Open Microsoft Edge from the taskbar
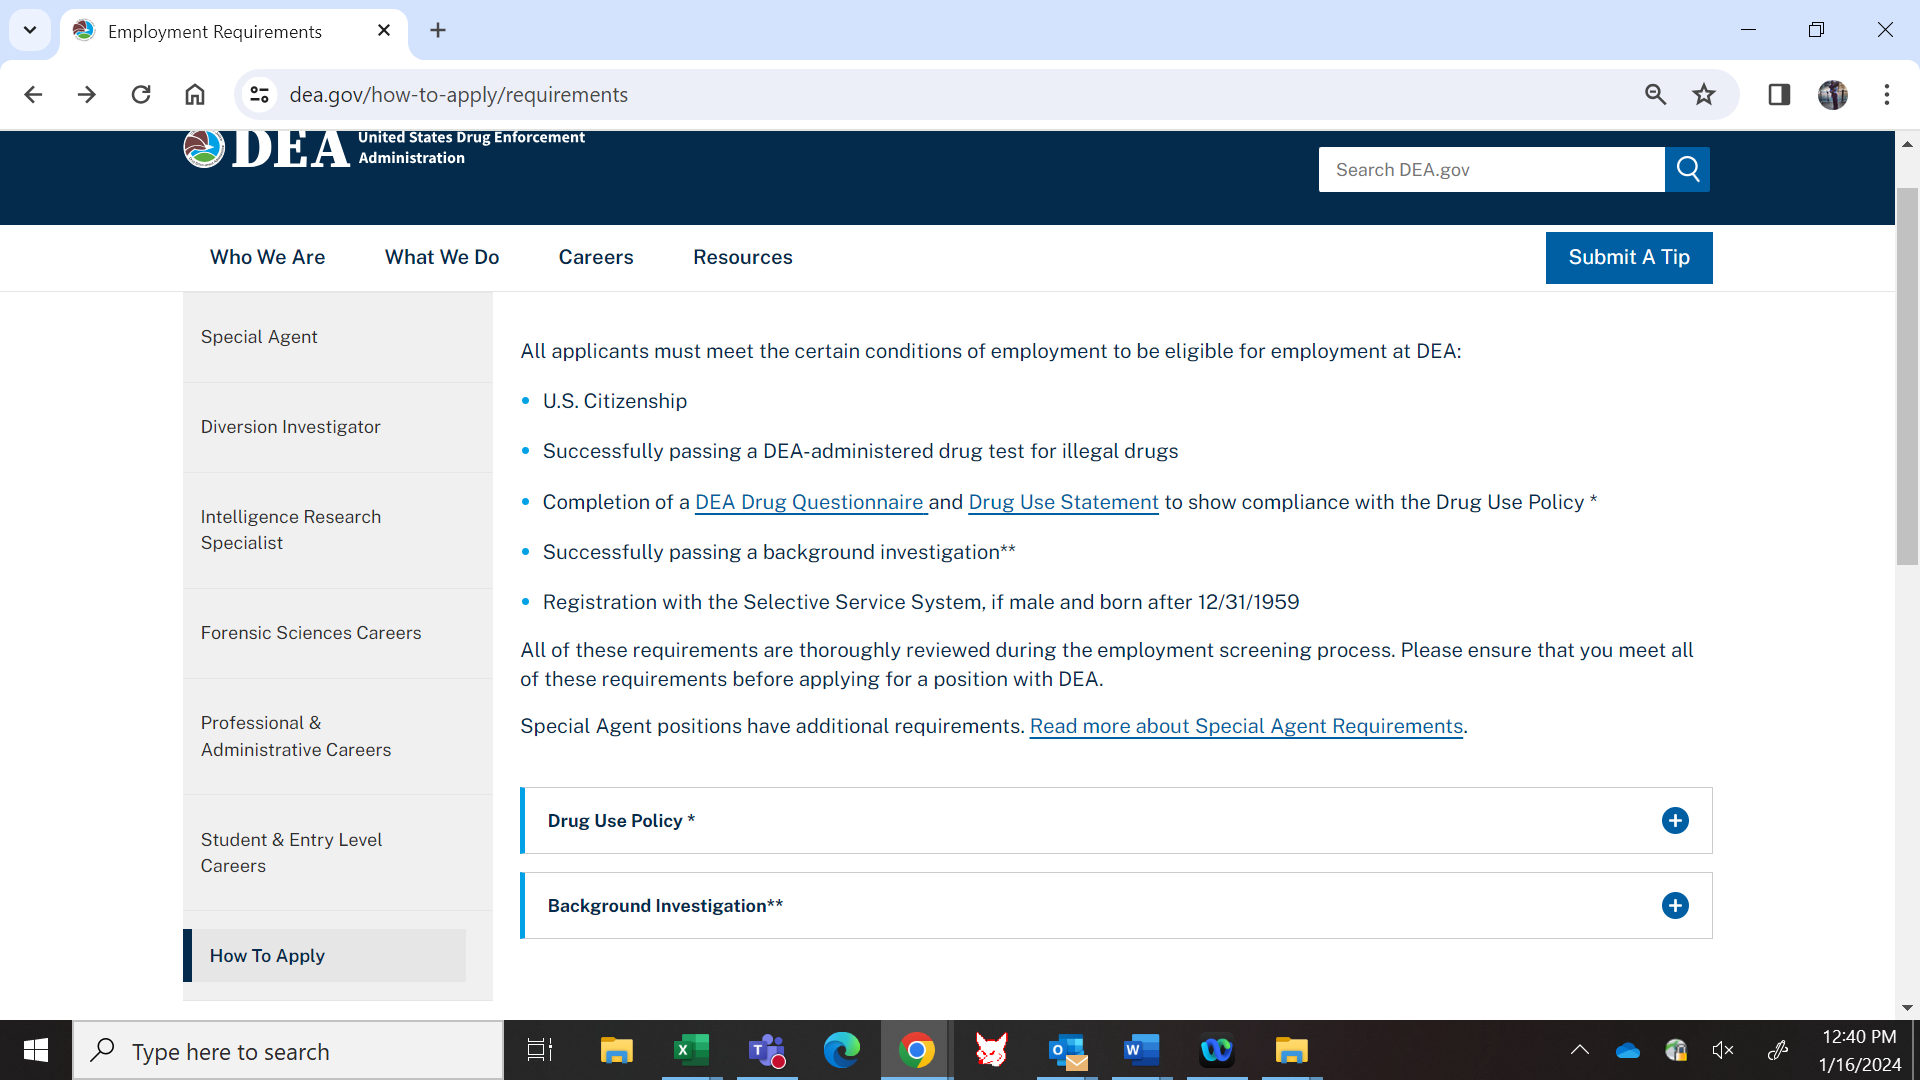The height and width of the screenshot is (1080, 1920). pyautogui.click(x=841, y=1051)
